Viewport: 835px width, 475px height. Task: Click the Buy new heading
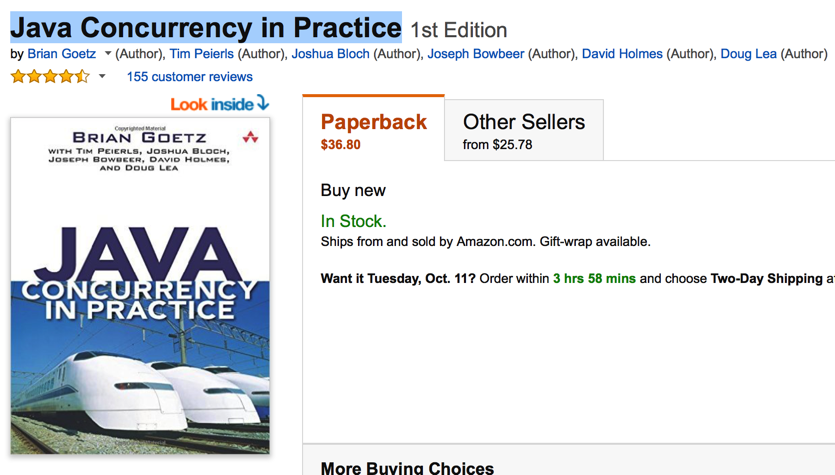coord(353,190)
